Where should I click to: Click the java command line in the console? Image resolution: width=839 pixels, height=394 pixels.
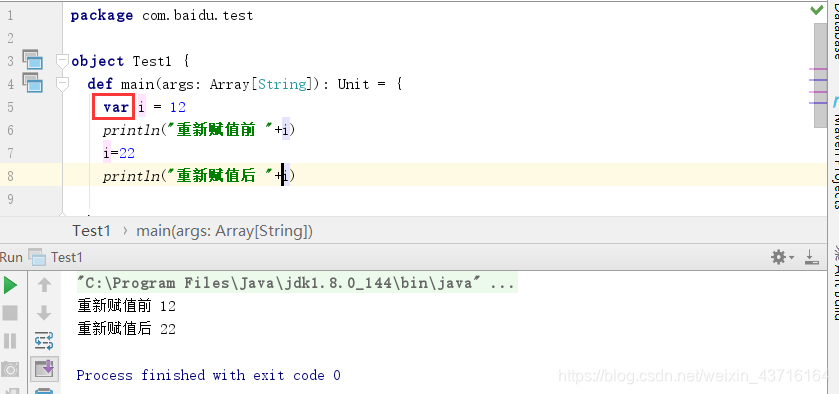[296, 283]
